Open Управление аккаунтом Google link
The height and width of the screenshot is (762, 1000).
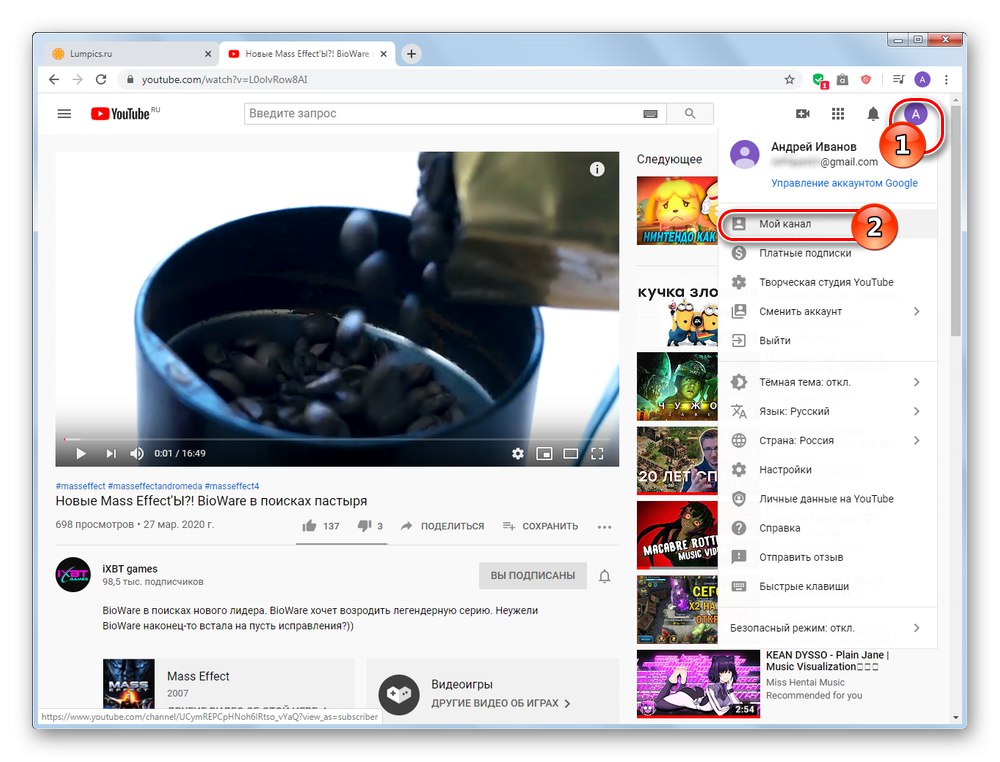844,183
